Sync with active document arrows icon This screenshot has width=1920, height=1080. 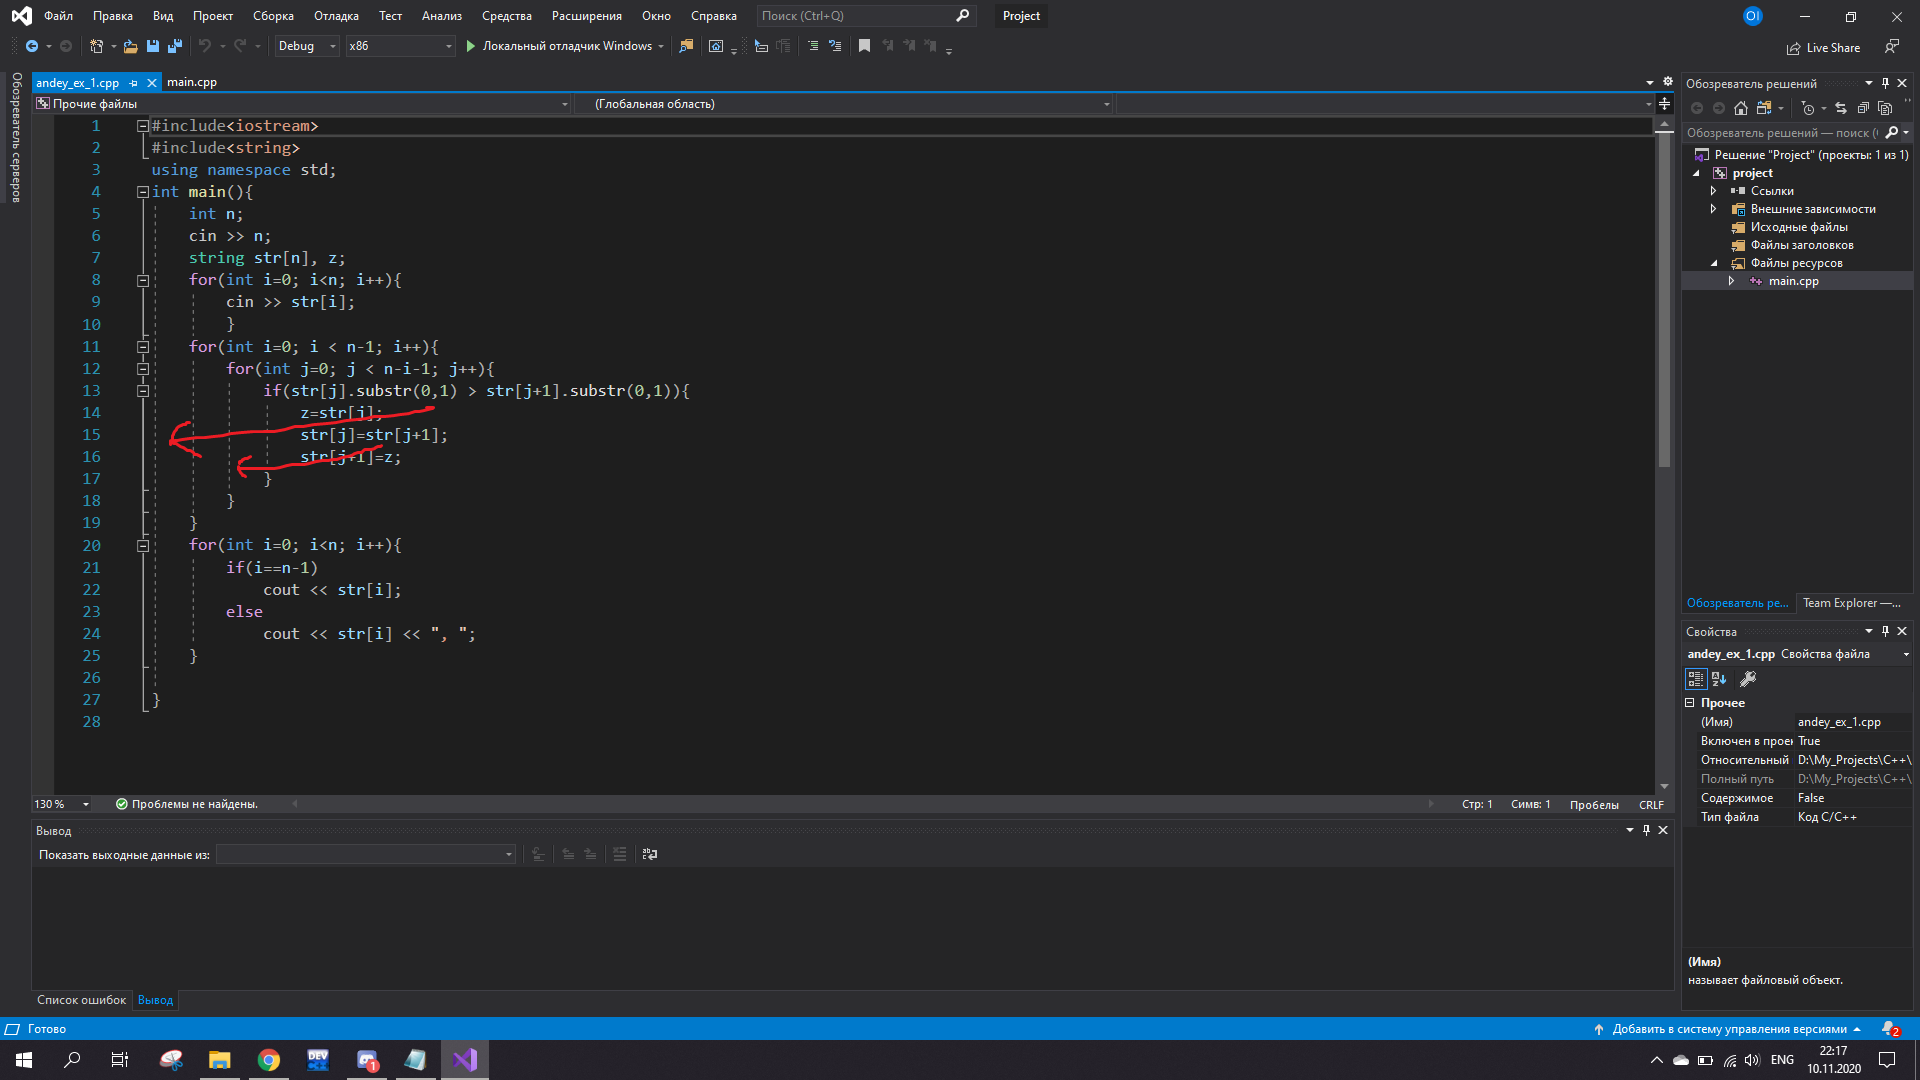tap(1841, 108)
